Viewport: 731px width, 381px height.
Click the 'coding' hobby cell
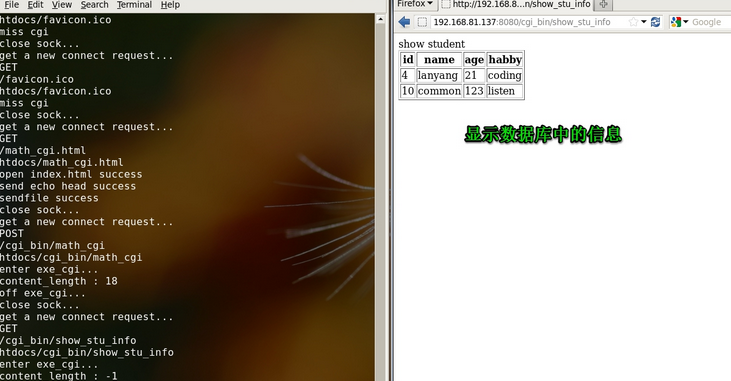click(505, 76)
